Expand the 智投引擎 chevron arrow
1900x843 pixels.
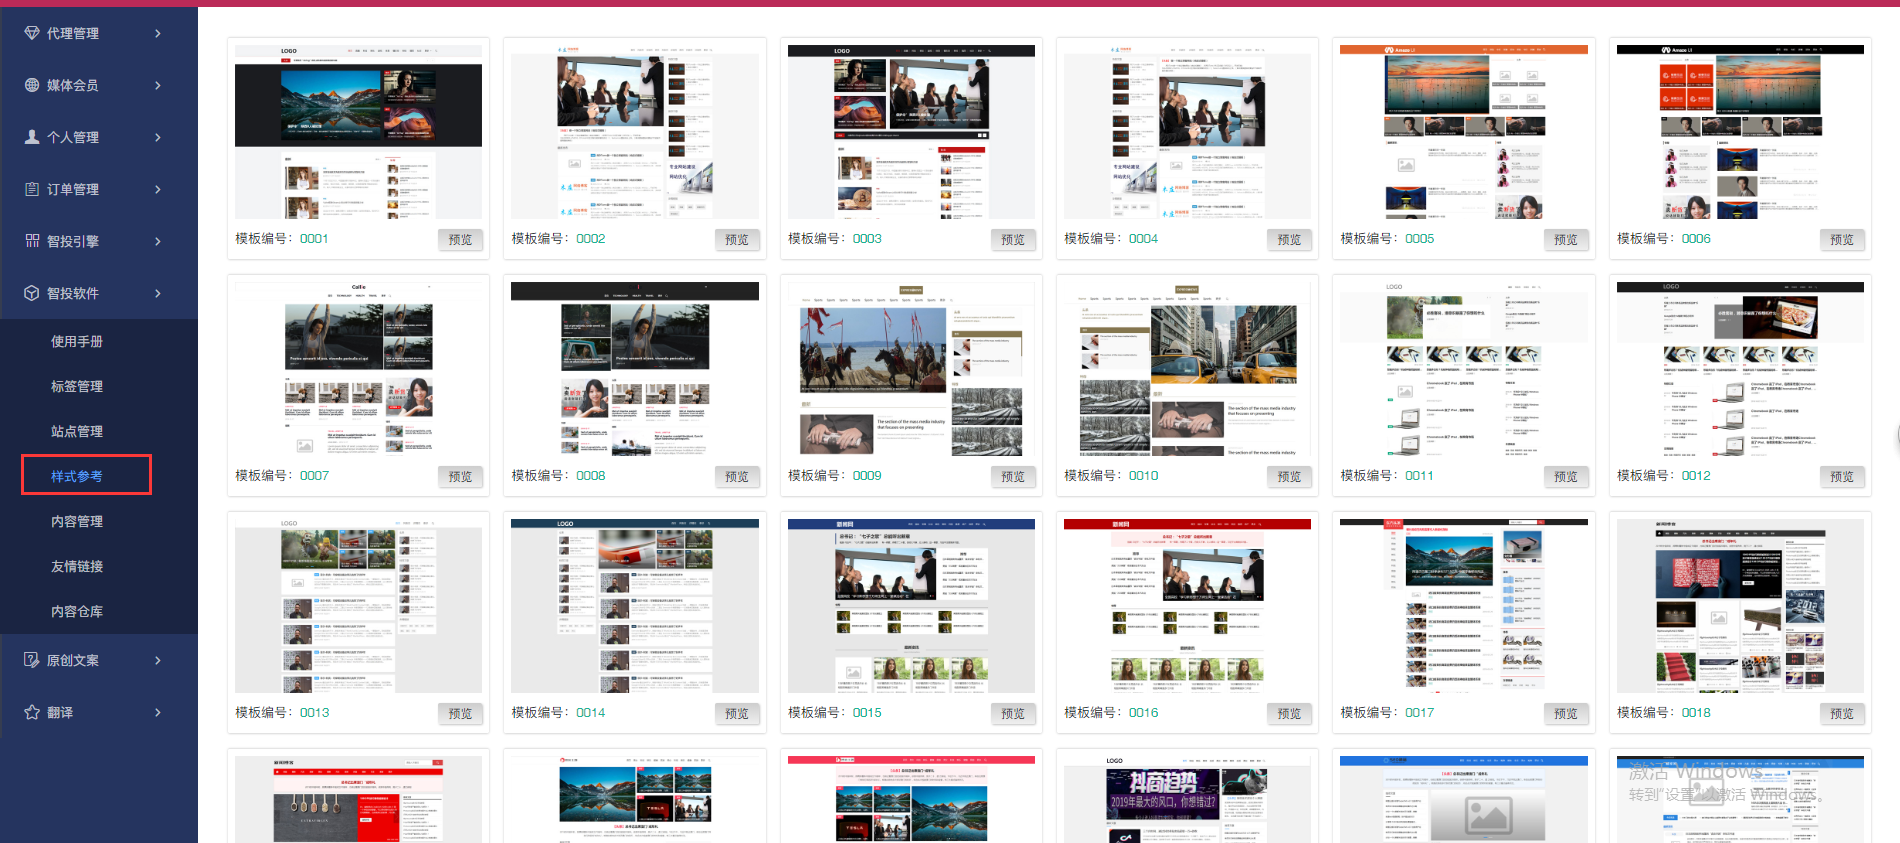(x=158, y=241)
